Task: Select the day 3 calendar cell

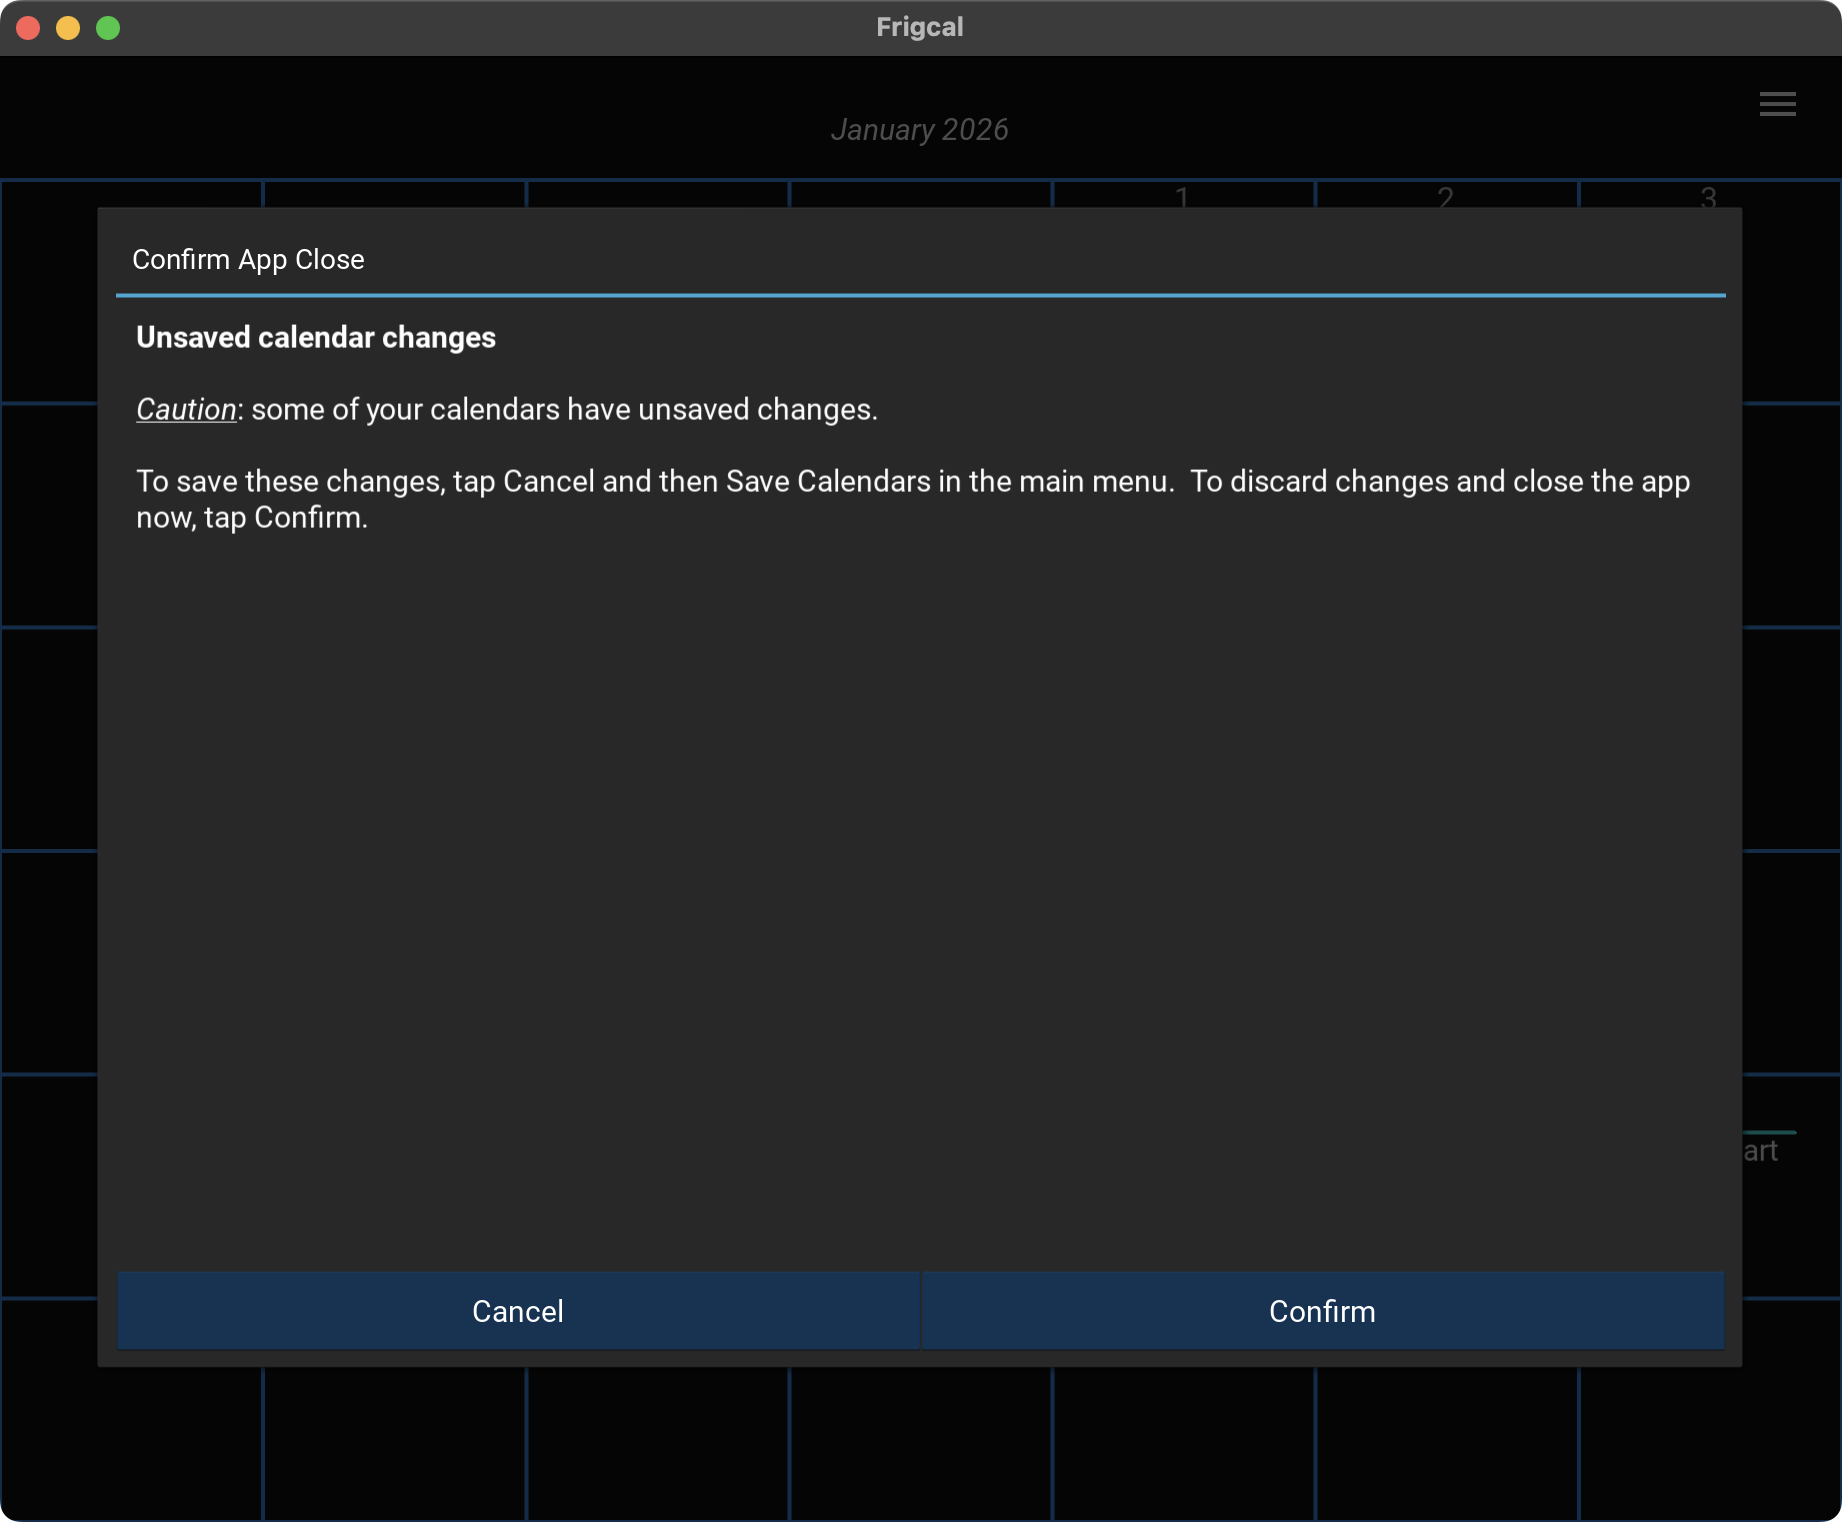Action: click(x=1708, y=196)
